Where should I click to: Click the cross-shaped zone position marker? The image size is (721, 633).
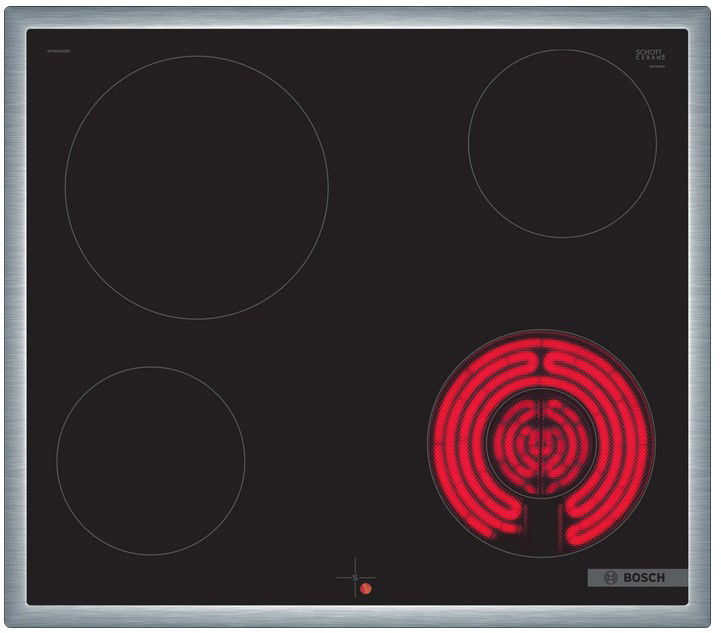[x=354, y=576]
